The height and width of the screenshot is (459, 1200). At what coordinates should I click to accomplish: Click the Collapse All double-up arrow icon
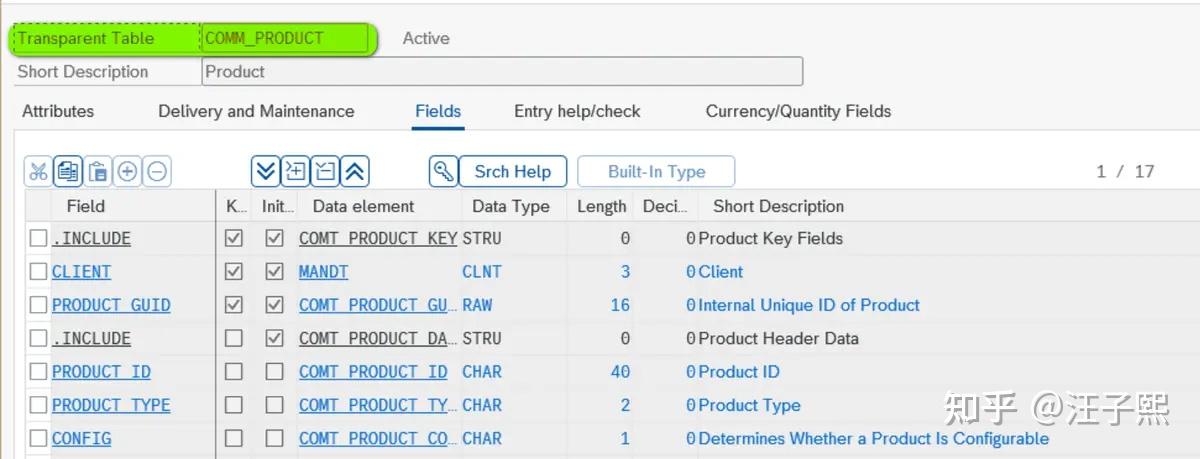(356, 172)
